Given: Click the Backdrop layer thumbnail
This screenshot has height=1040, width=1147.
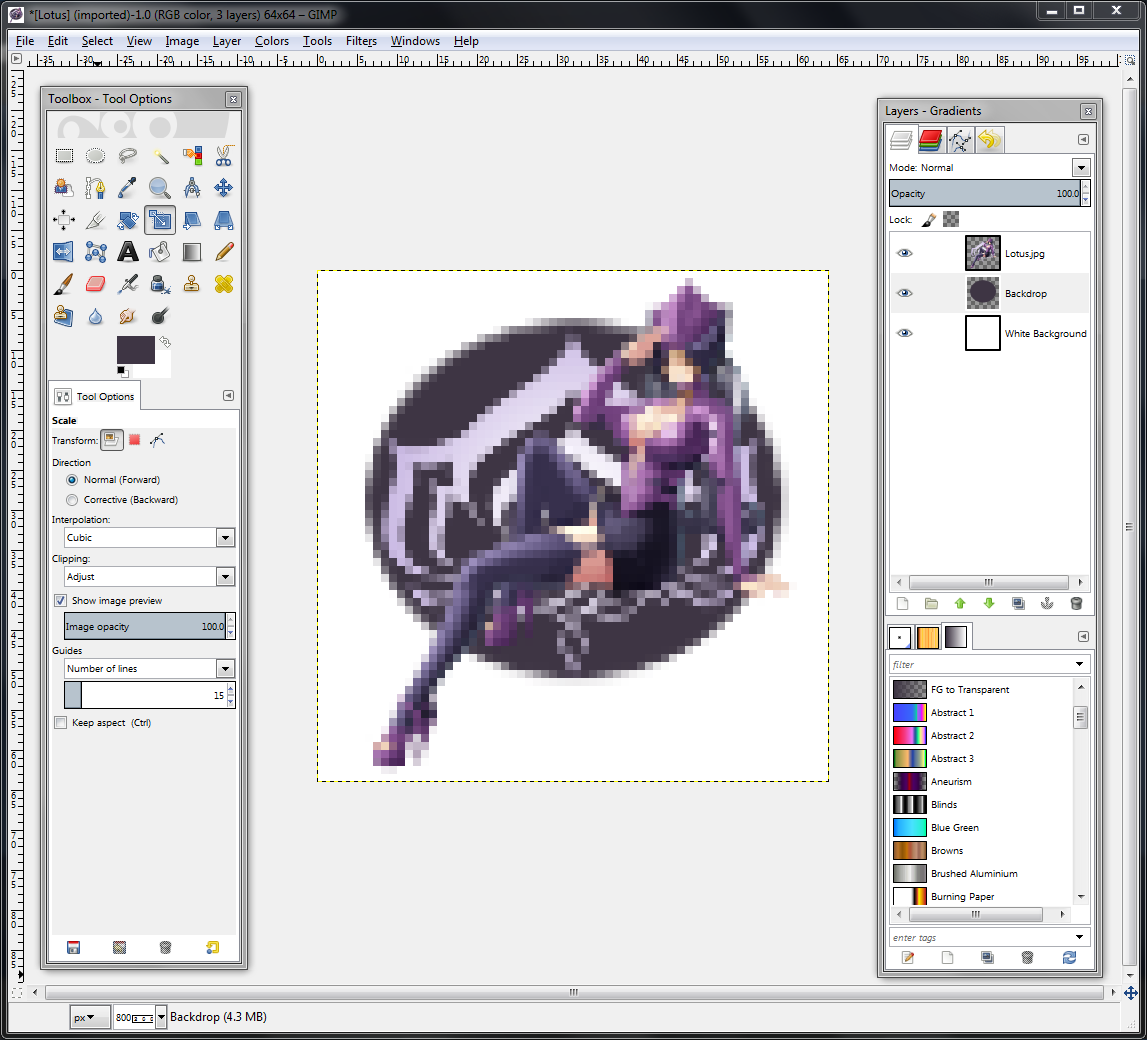Looking at the screenshot, I should pyautogui.click(x=982, y=293).
